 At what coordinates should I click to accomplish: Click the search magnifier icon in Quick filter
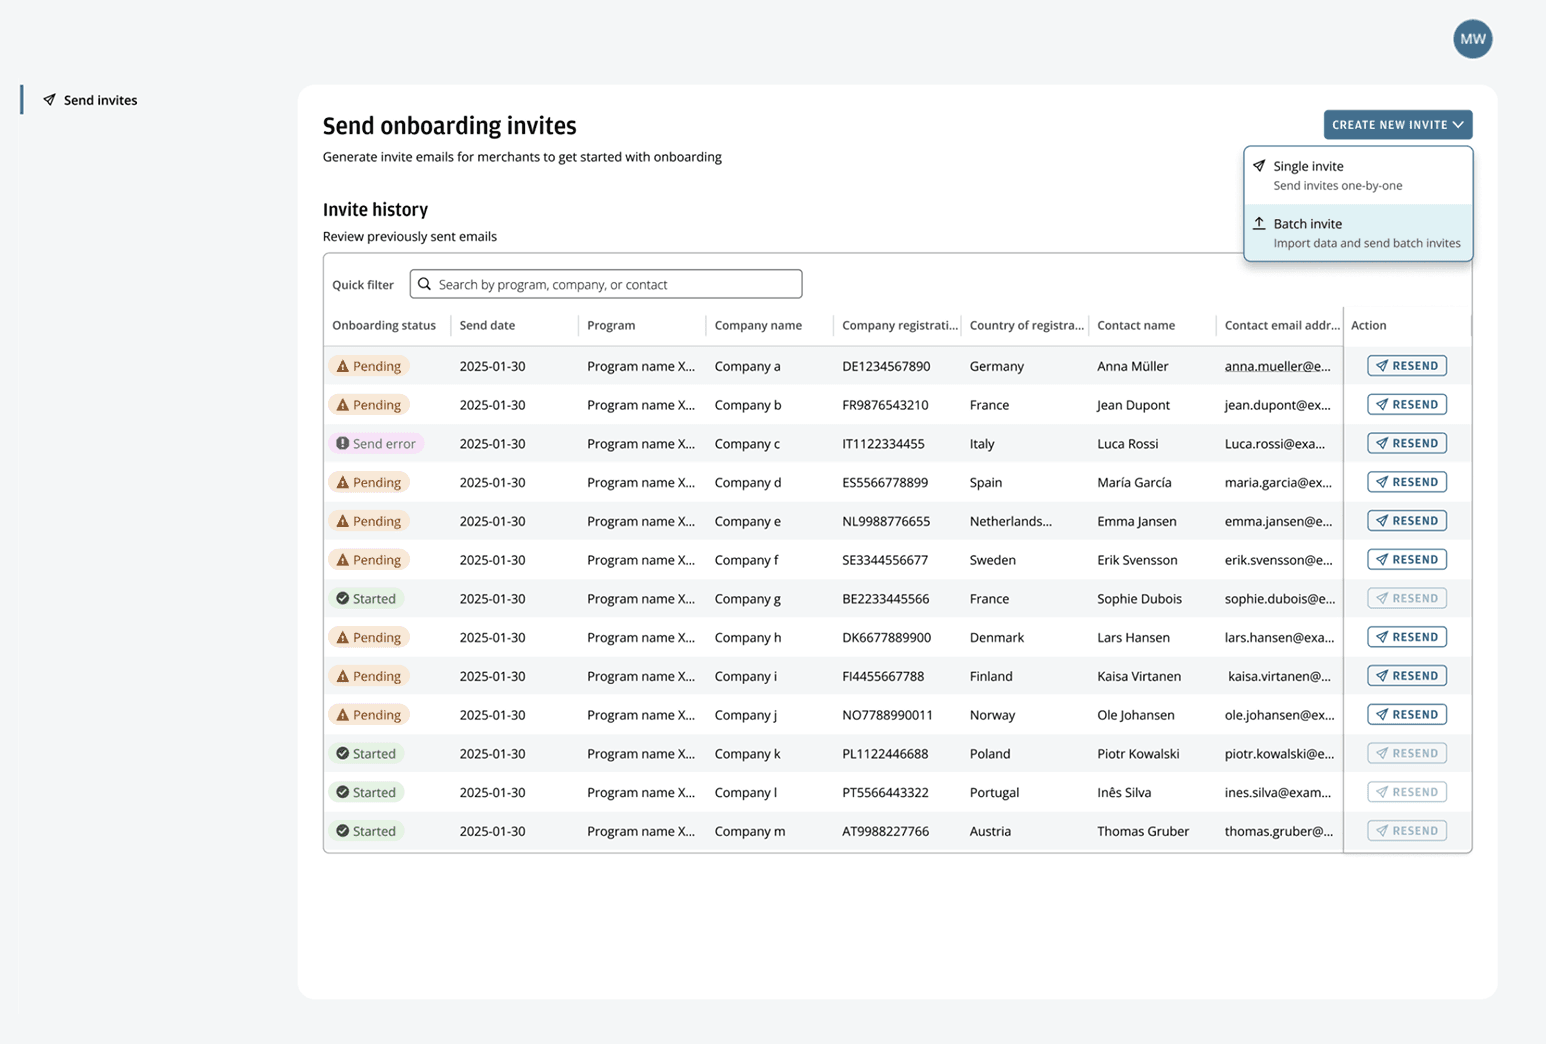click(x=424, y=284)
